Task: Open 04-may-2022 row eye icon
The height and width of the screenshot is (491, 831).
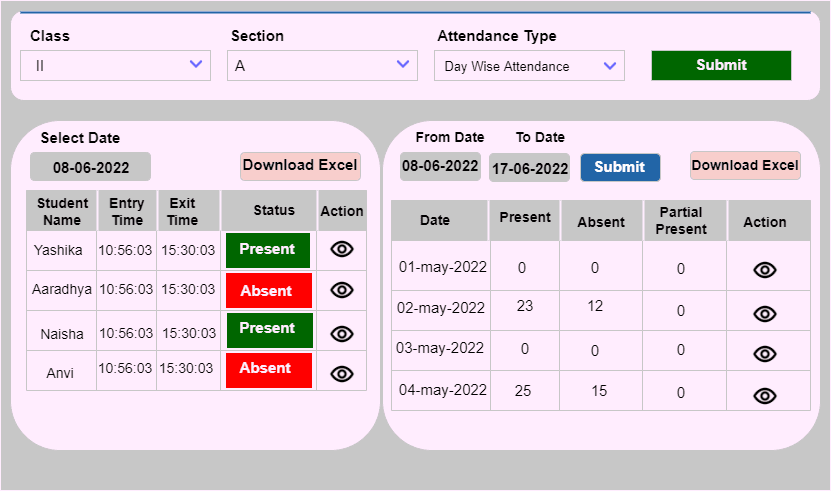Action: [765, 396]
